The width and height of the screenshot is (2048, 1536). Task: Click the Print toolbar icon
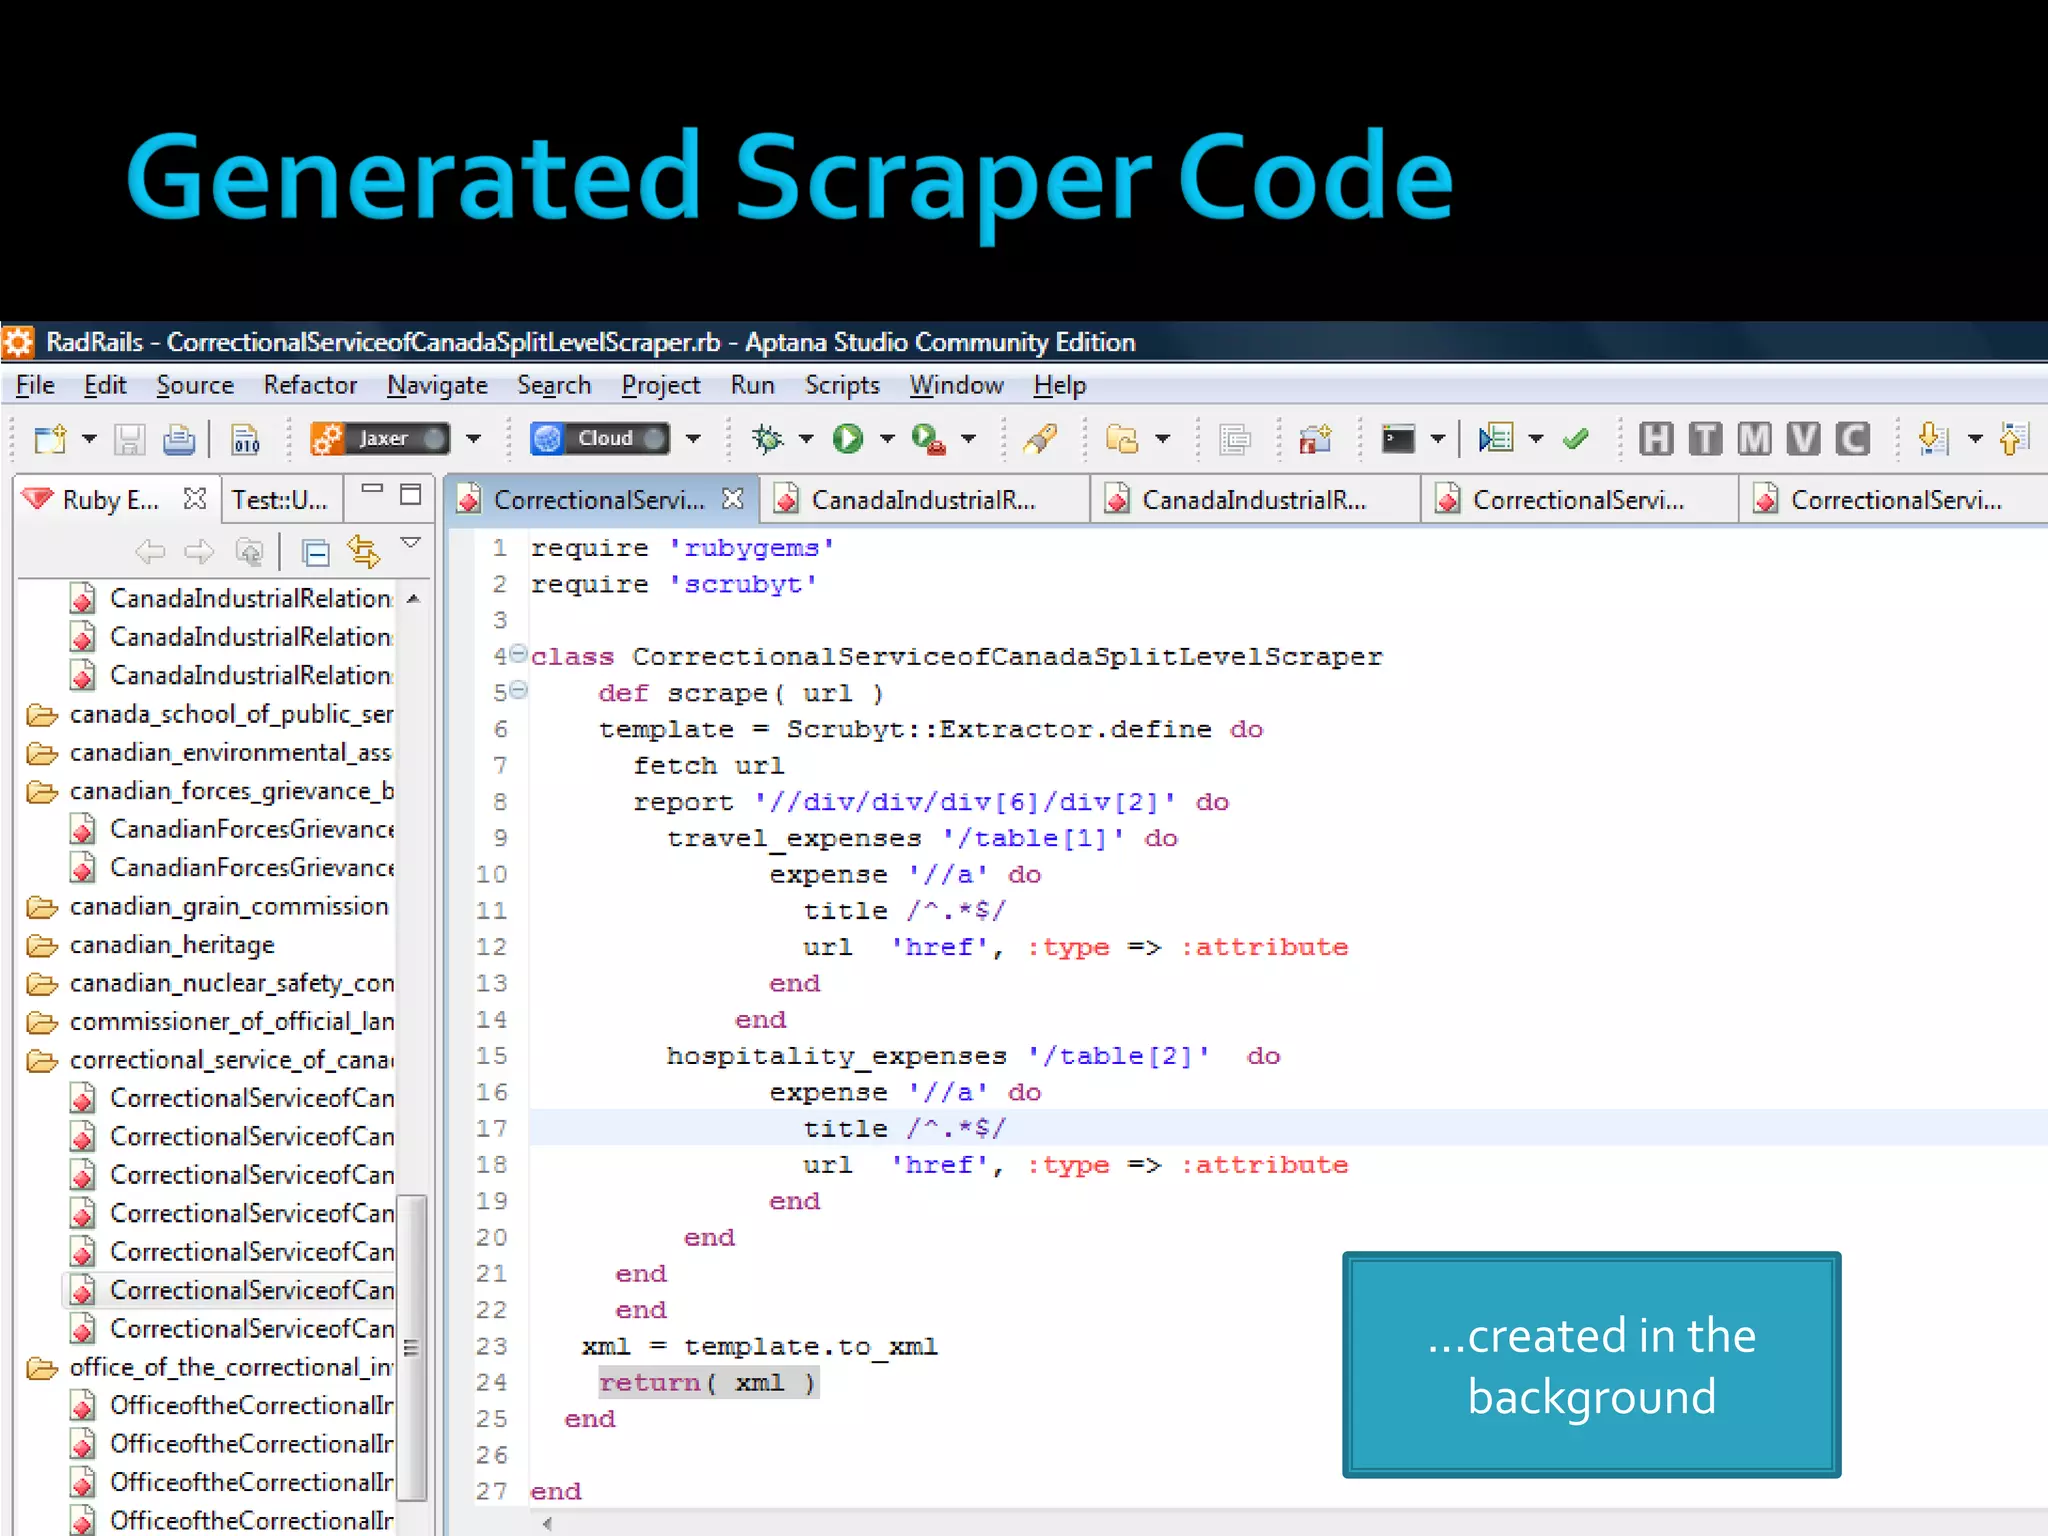click(179, 438)
